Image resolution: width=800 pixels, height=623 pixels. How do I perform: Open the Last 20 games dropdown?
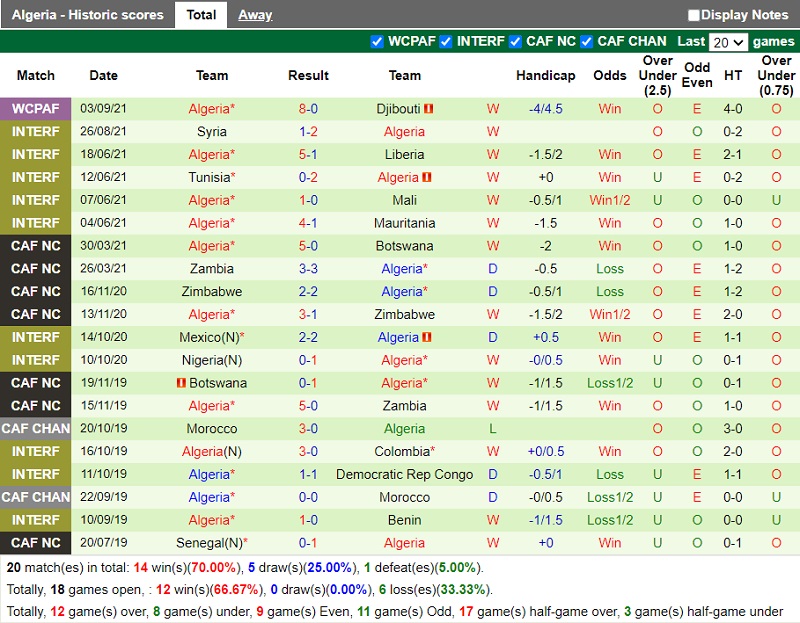coord(727,42)
